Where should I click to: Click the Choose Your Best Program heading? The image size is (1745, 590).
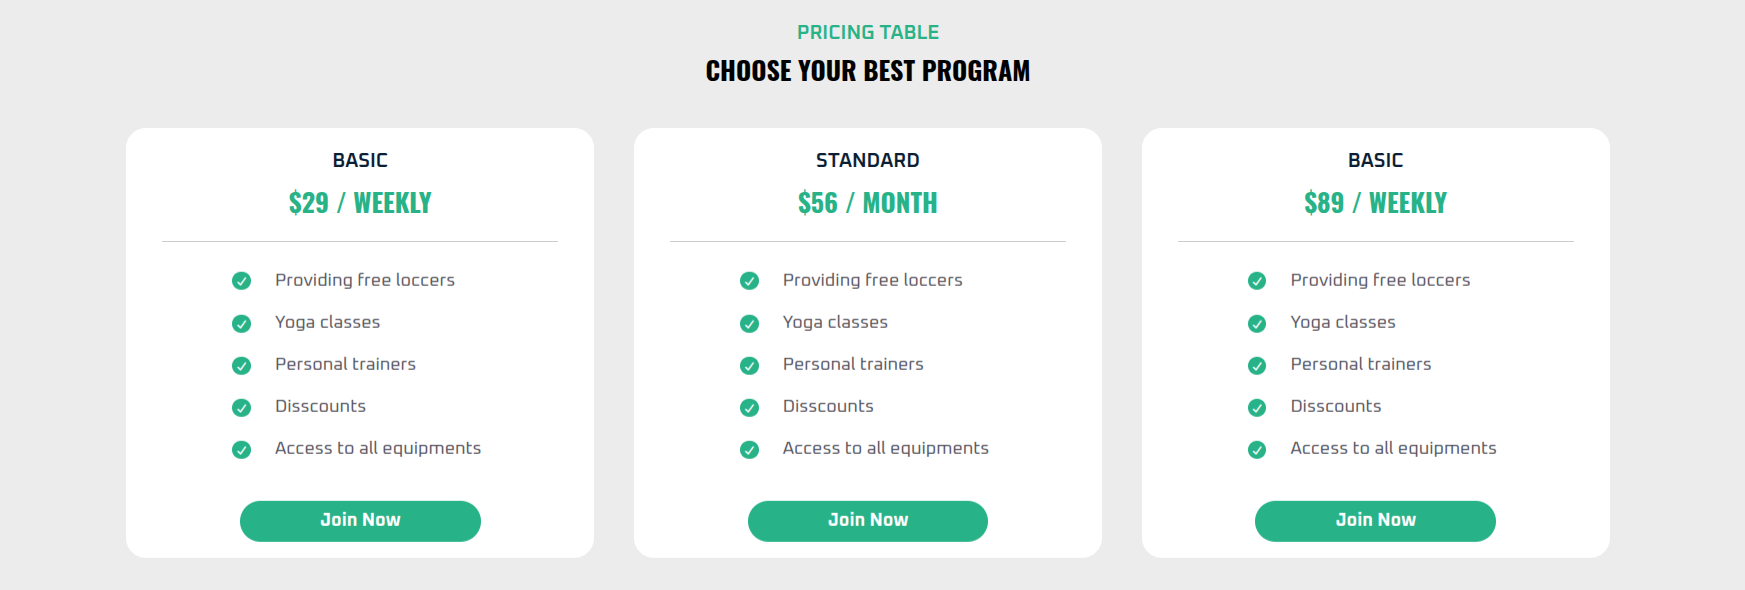[x=867, y=71]
